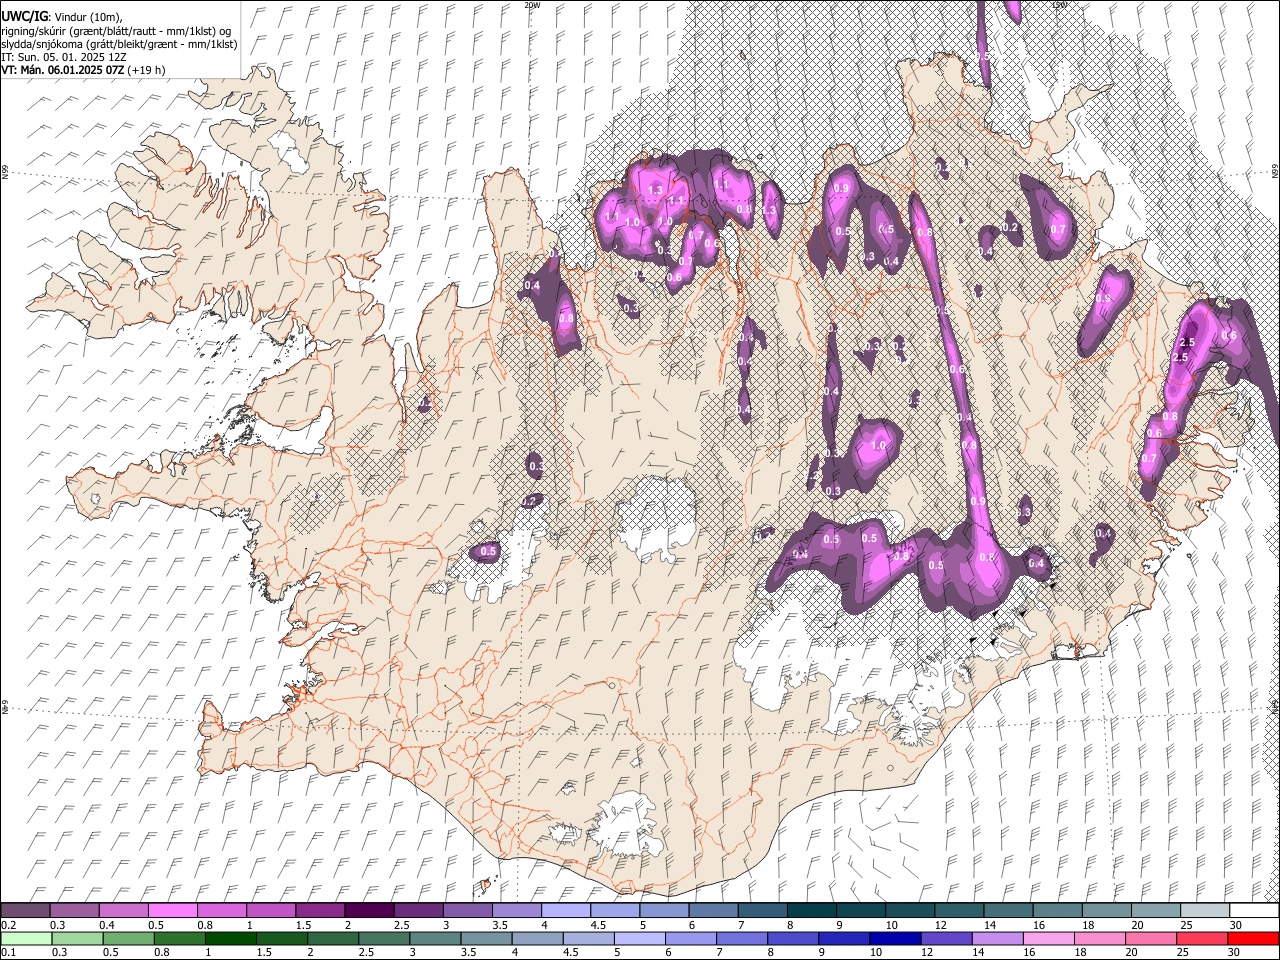Select the 16 light pink swatch in lower legend

(x=1048, y=939)
